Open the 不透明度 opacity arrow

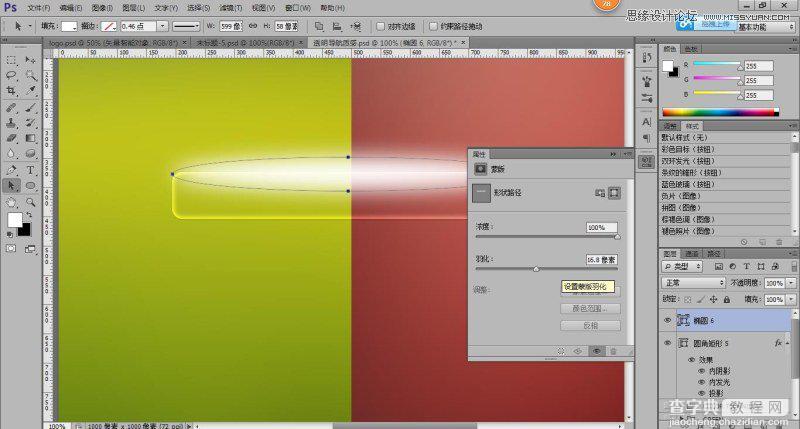791,283
